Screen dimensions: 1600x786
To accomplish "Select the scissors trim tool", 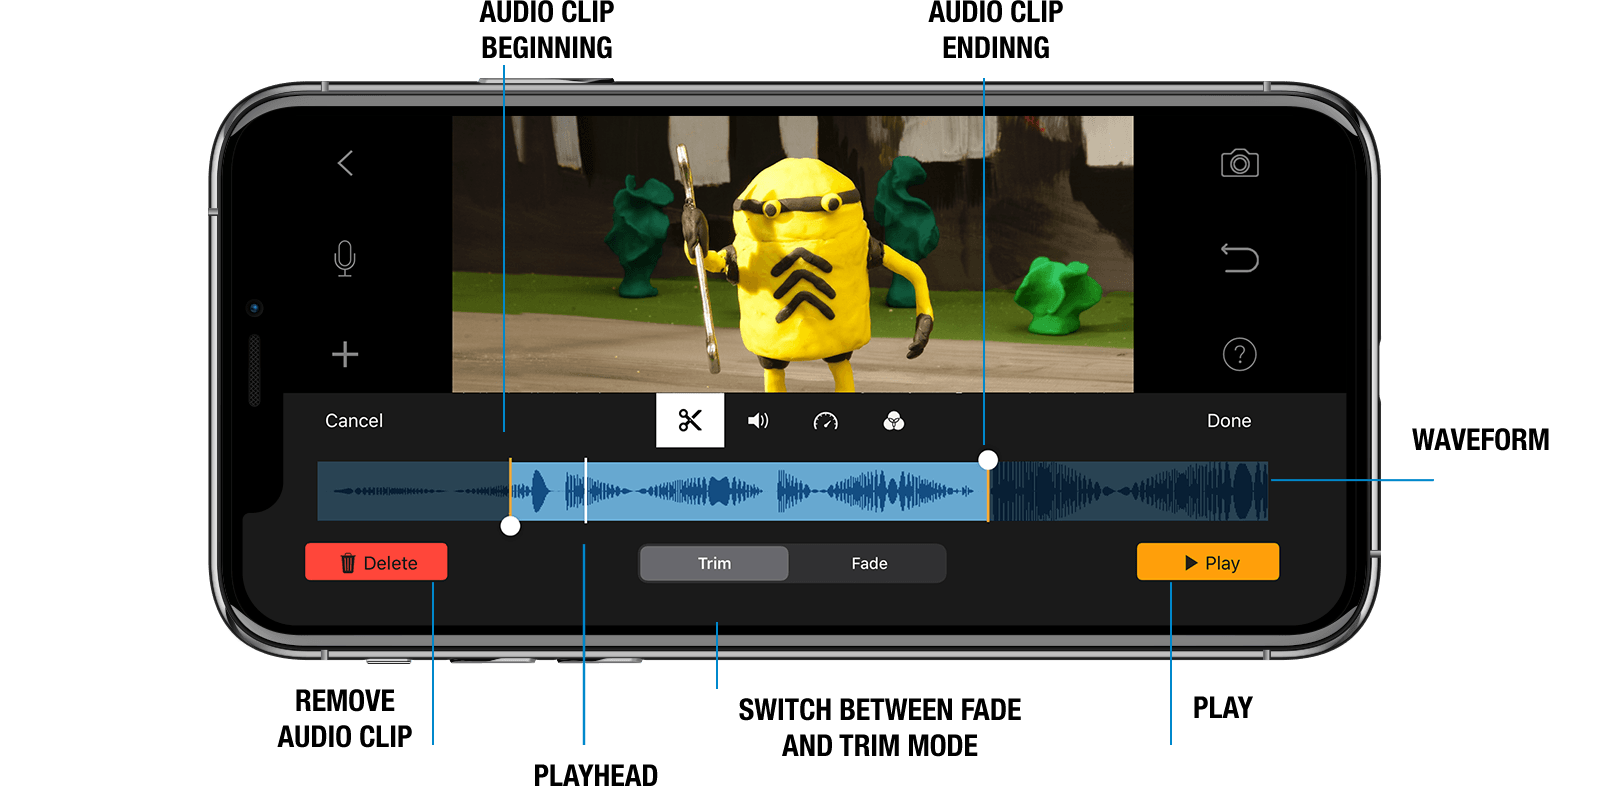I will click(x=690, y=420).
